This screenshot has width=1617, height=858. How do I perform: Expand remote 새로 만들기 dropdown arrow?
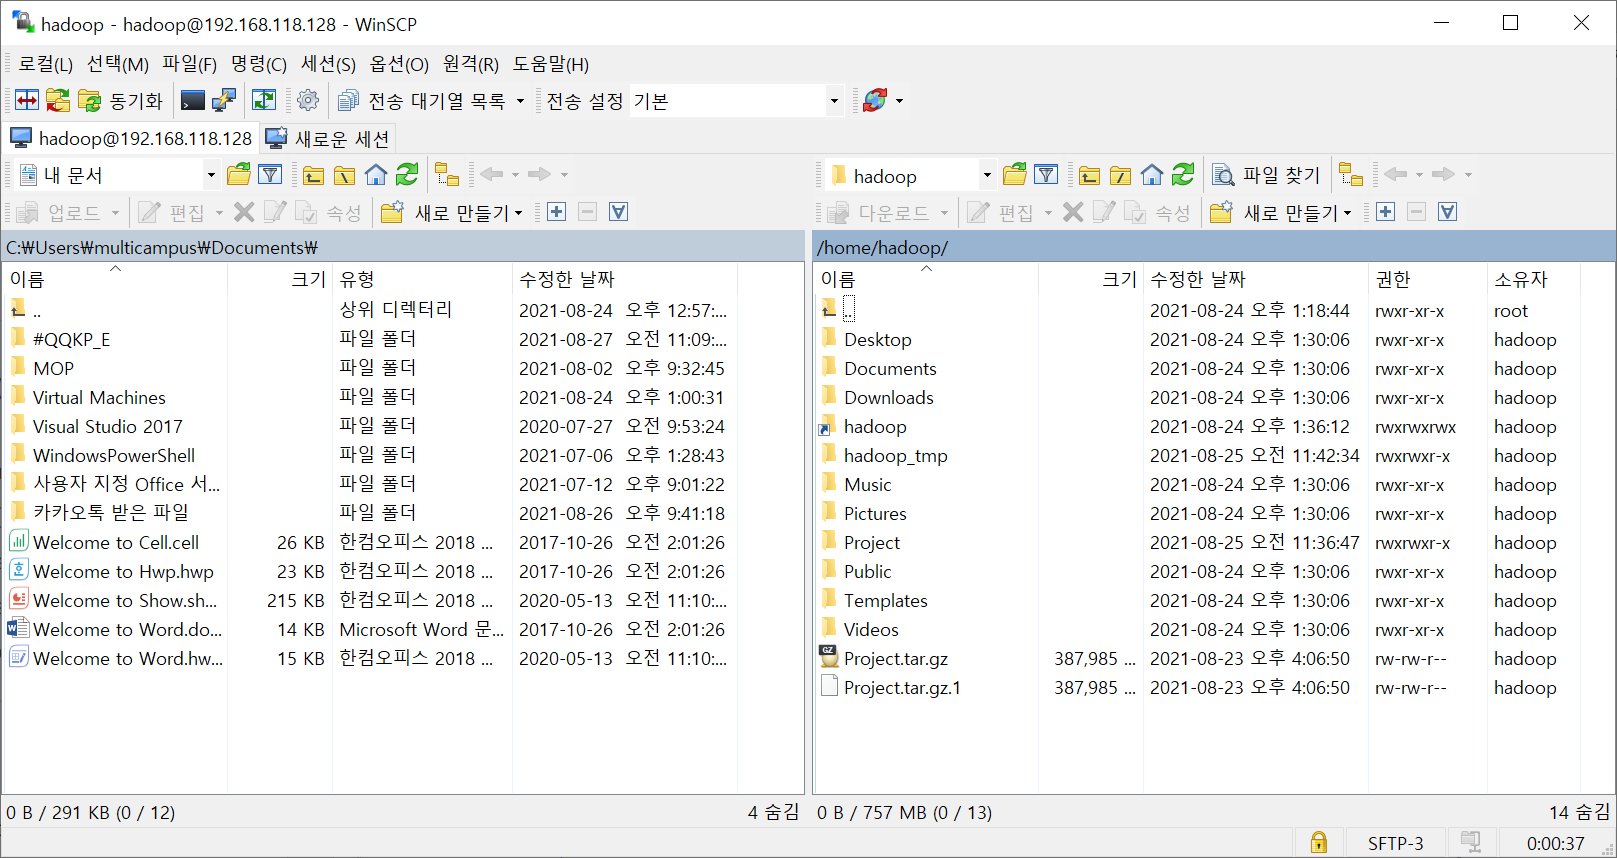(x=1347, y=213)
